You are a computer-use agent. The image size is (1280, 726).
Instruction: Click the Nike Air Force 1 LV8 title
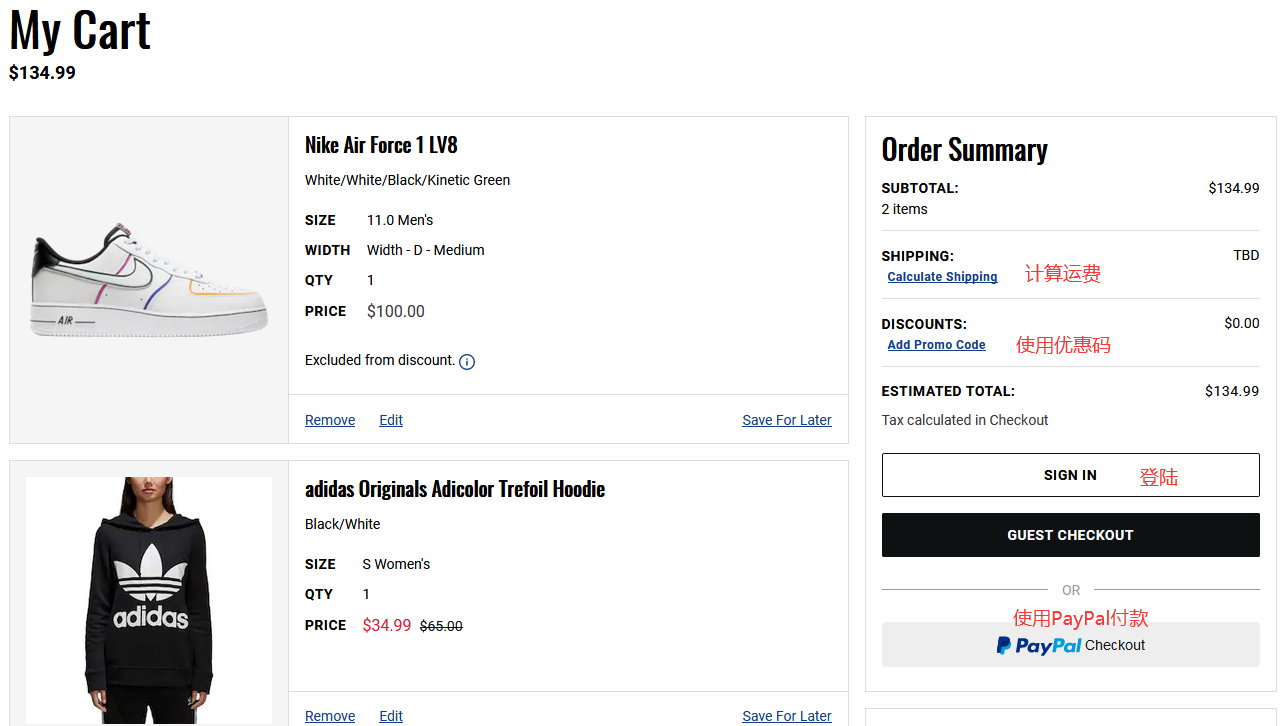pos(381,145)
